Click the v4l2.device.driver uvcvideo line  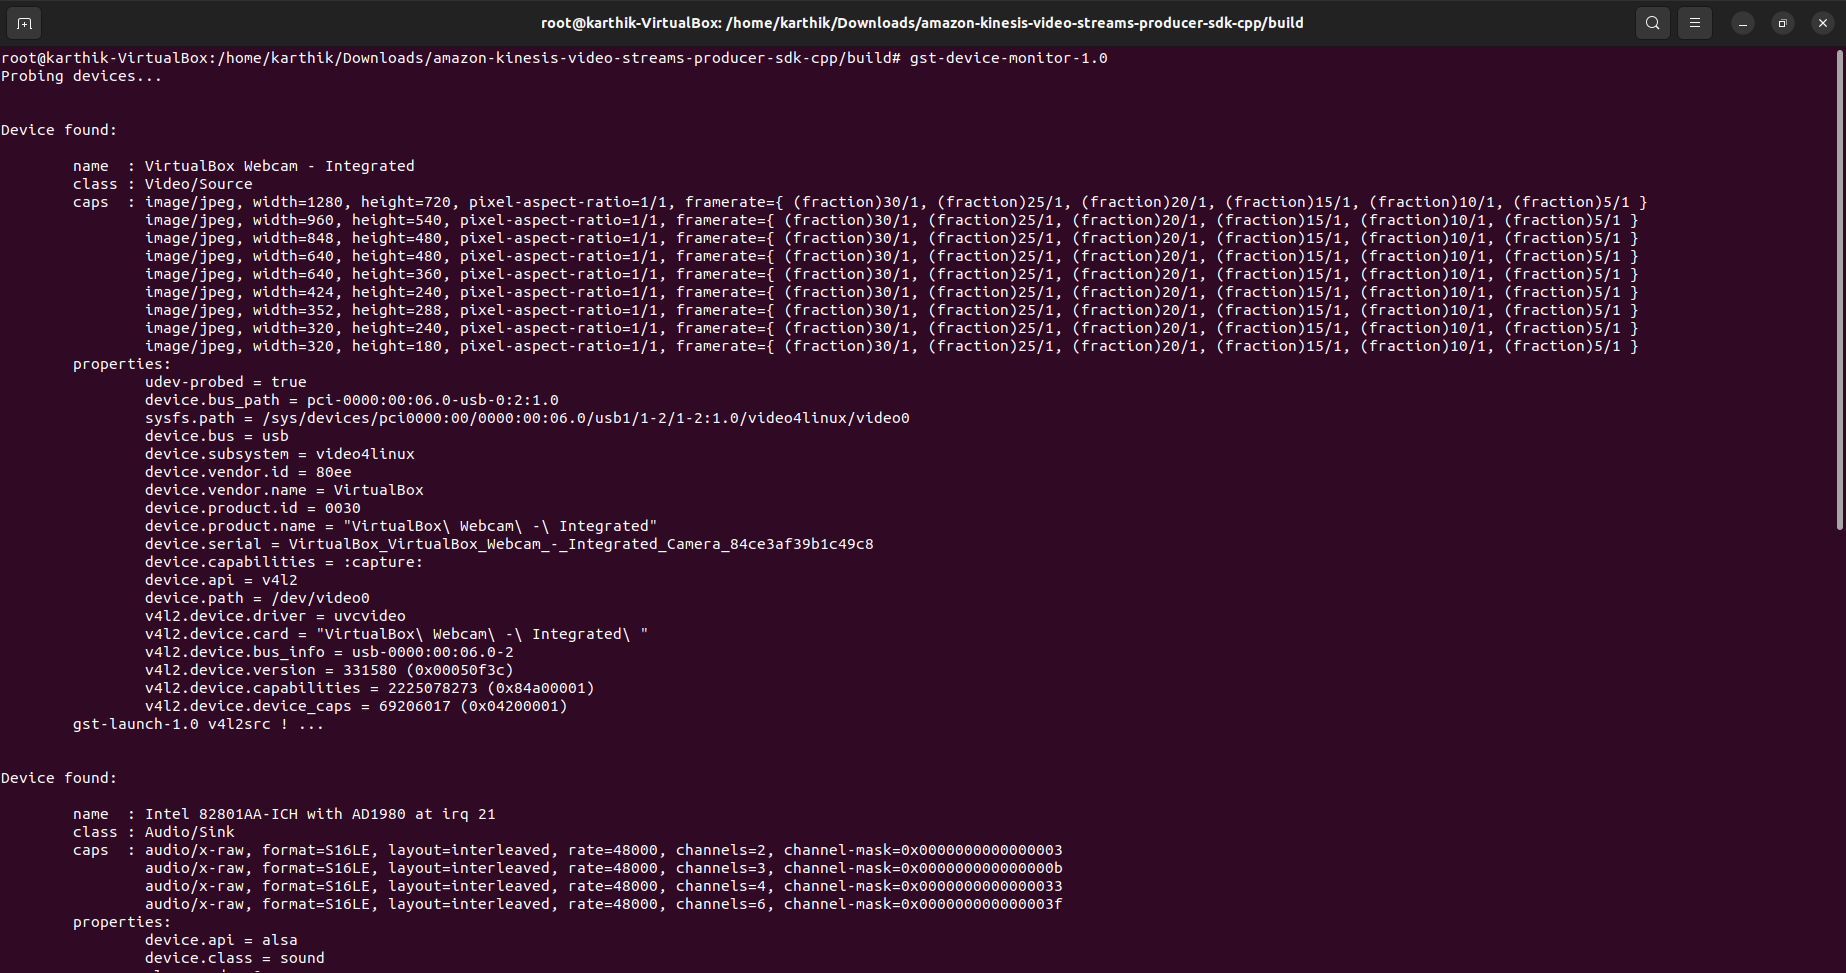275,615
